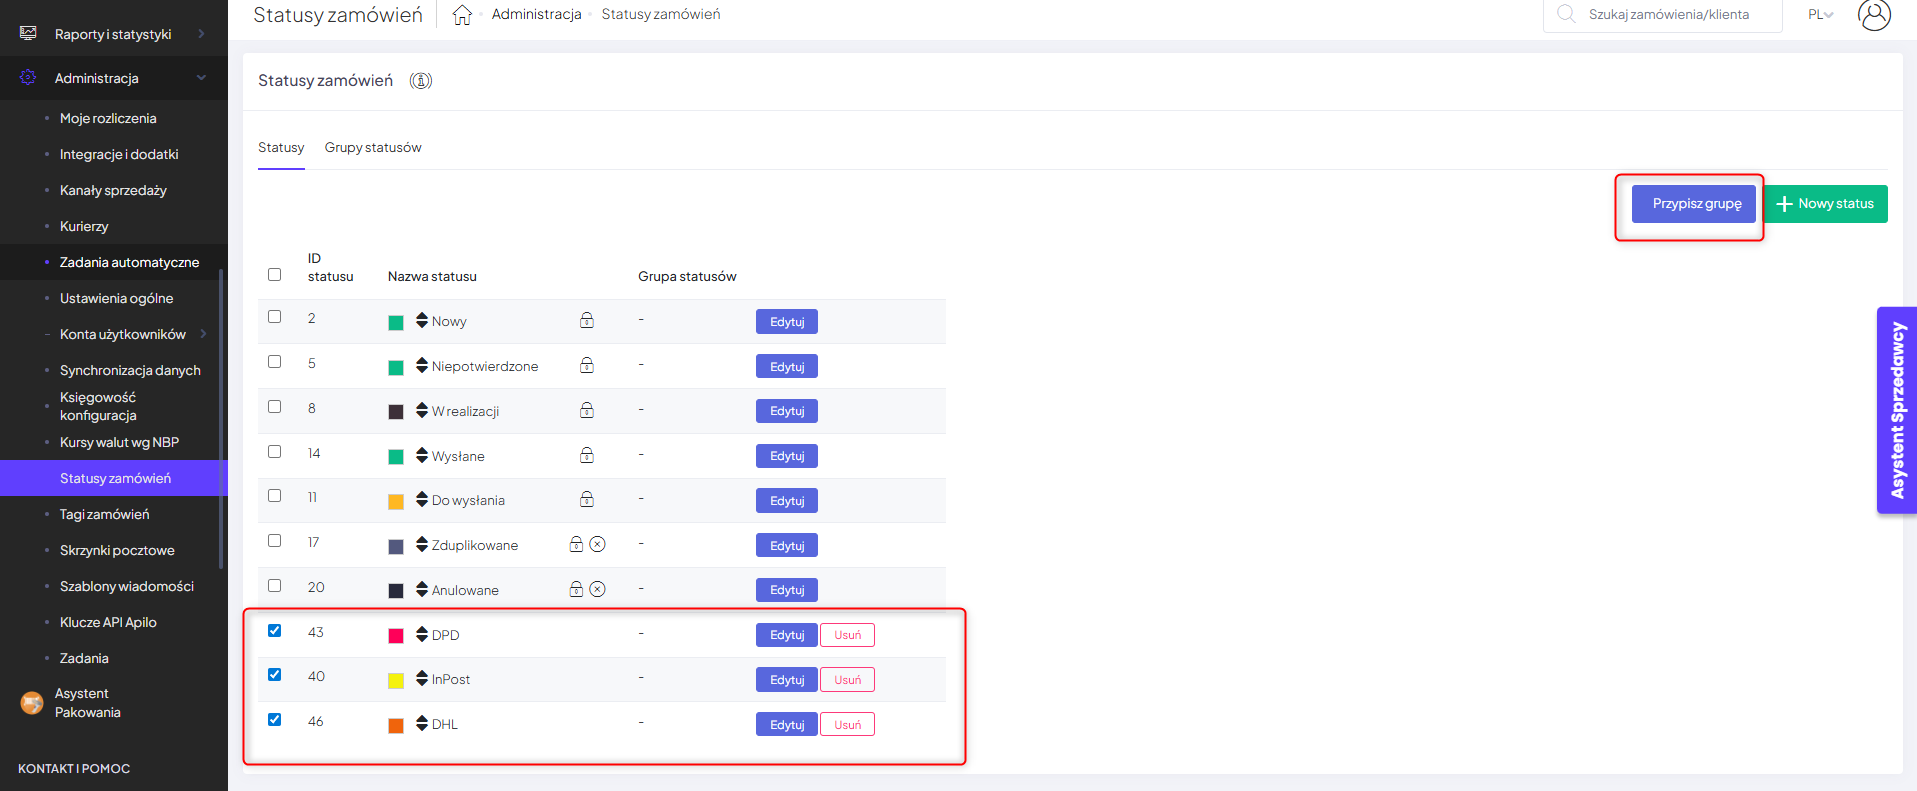Click the info icon beside Statusy zamówień
This screenshot has width=1917, height=791.
click(x=421, y=81)
